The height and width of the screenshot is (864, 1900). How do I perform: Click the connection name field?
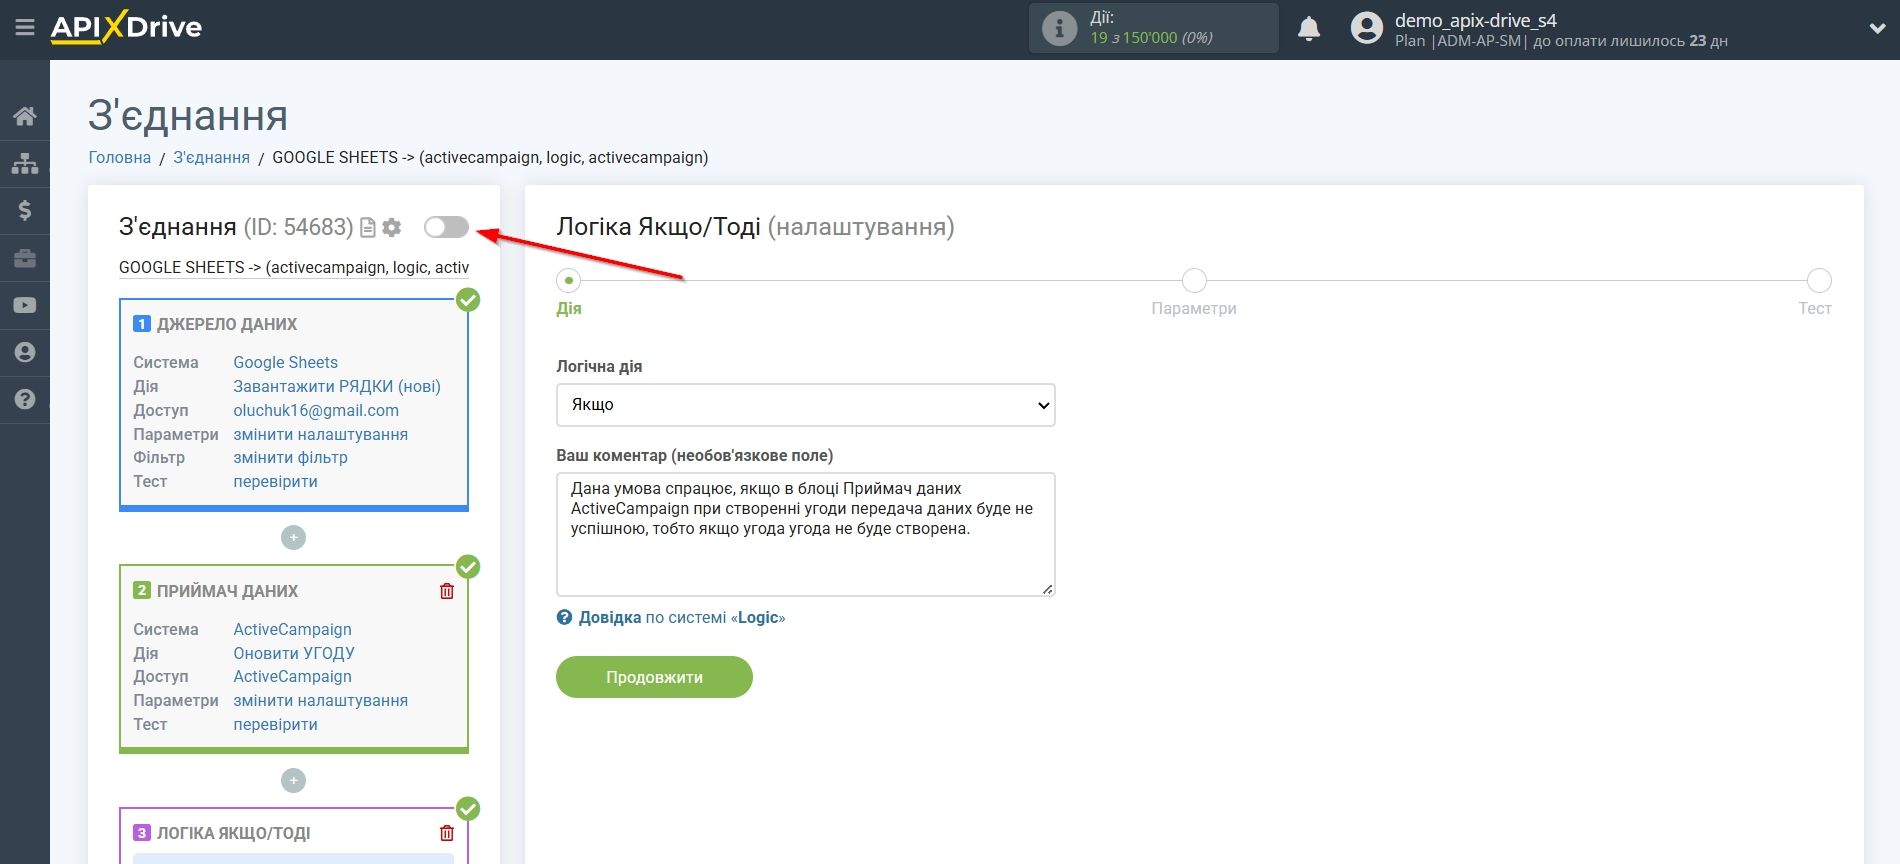coord(294,268)
